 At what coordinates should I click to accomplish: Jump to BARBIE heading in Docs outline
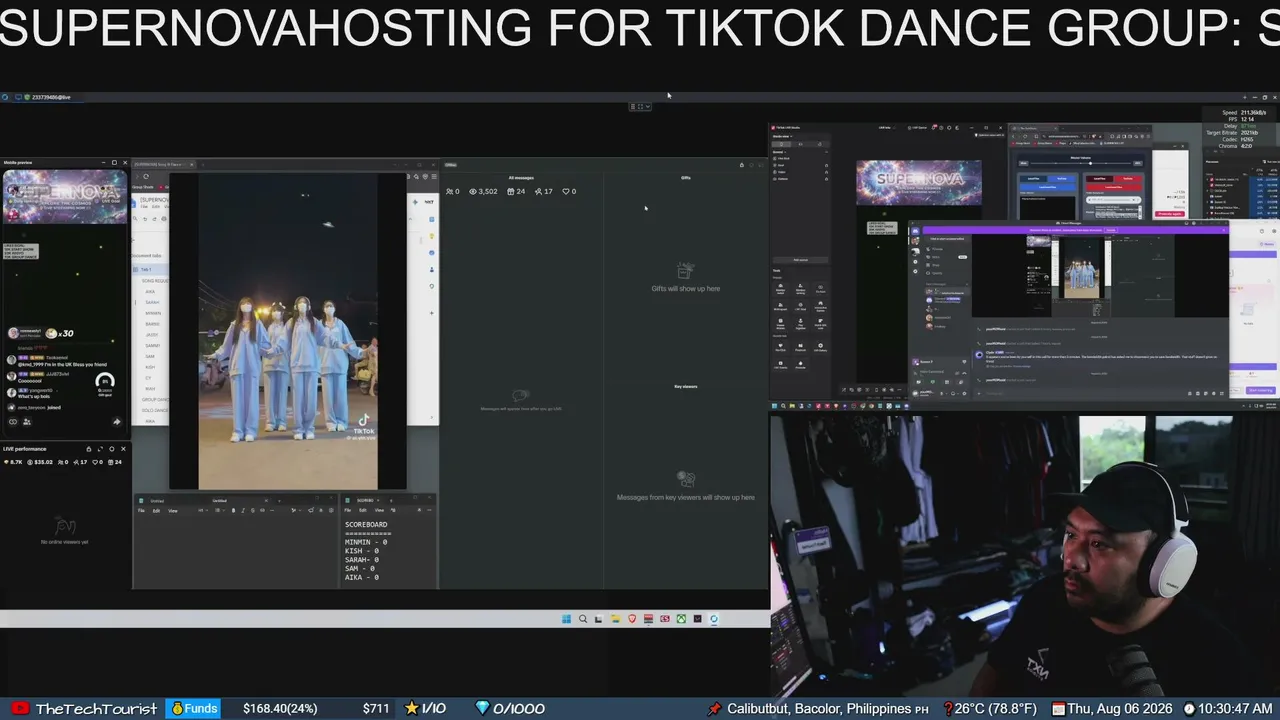point(152,324)
